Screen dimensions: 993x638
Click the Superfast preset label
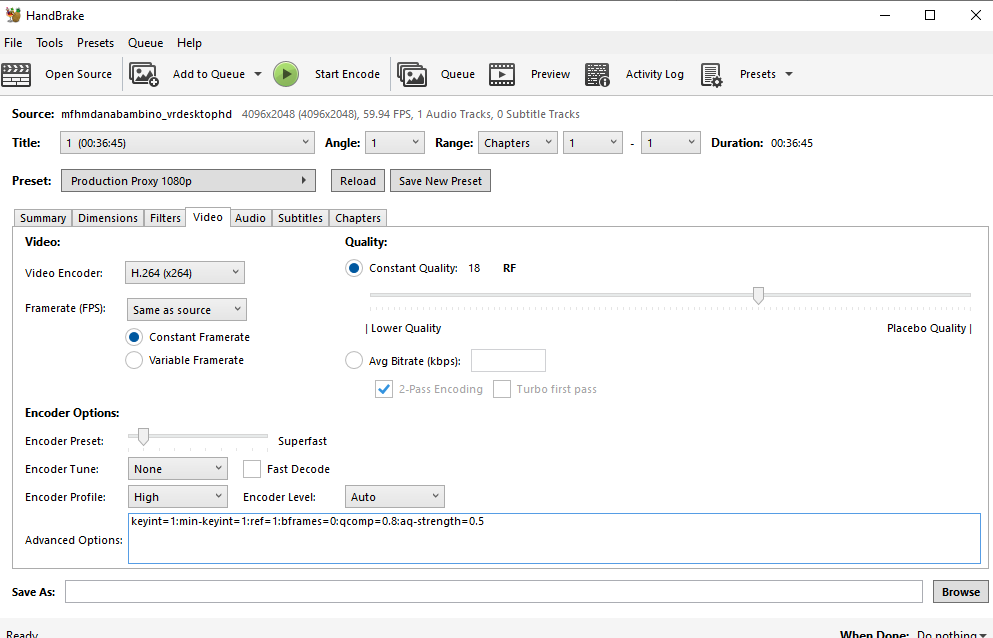click(303, 441)
